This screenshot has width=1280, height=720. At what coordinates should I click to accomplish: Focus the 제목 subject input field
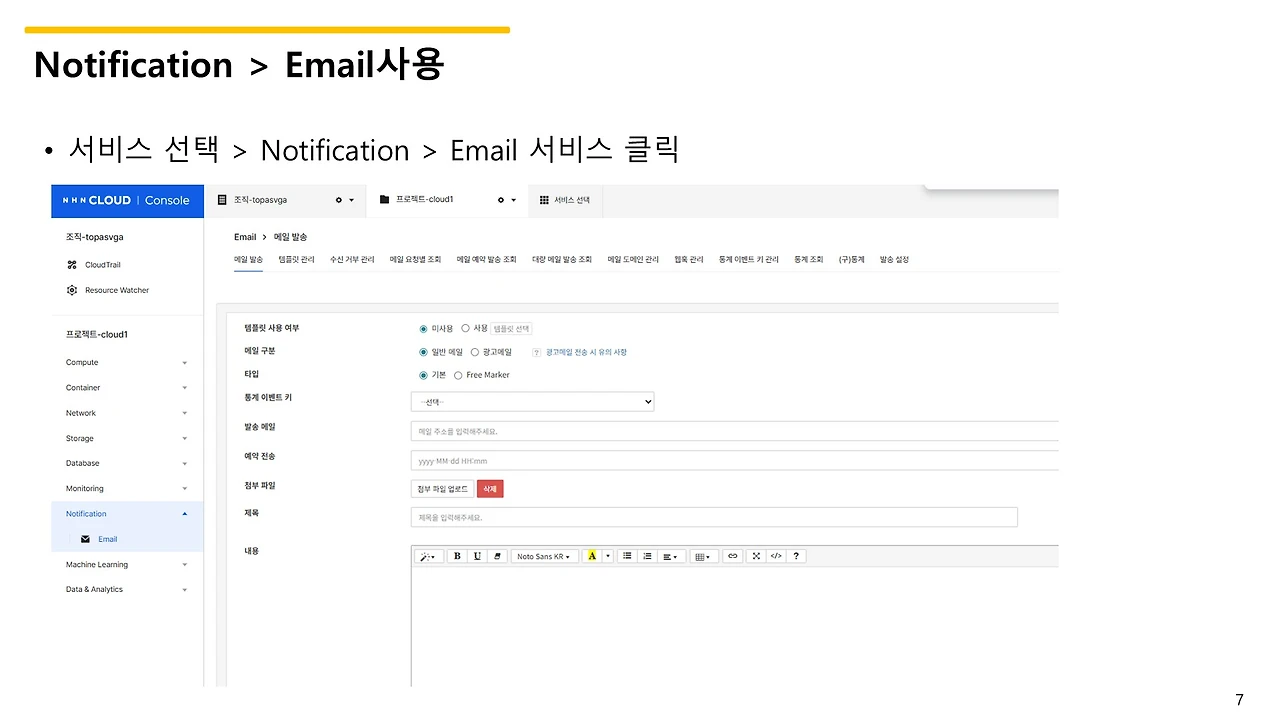714,517
